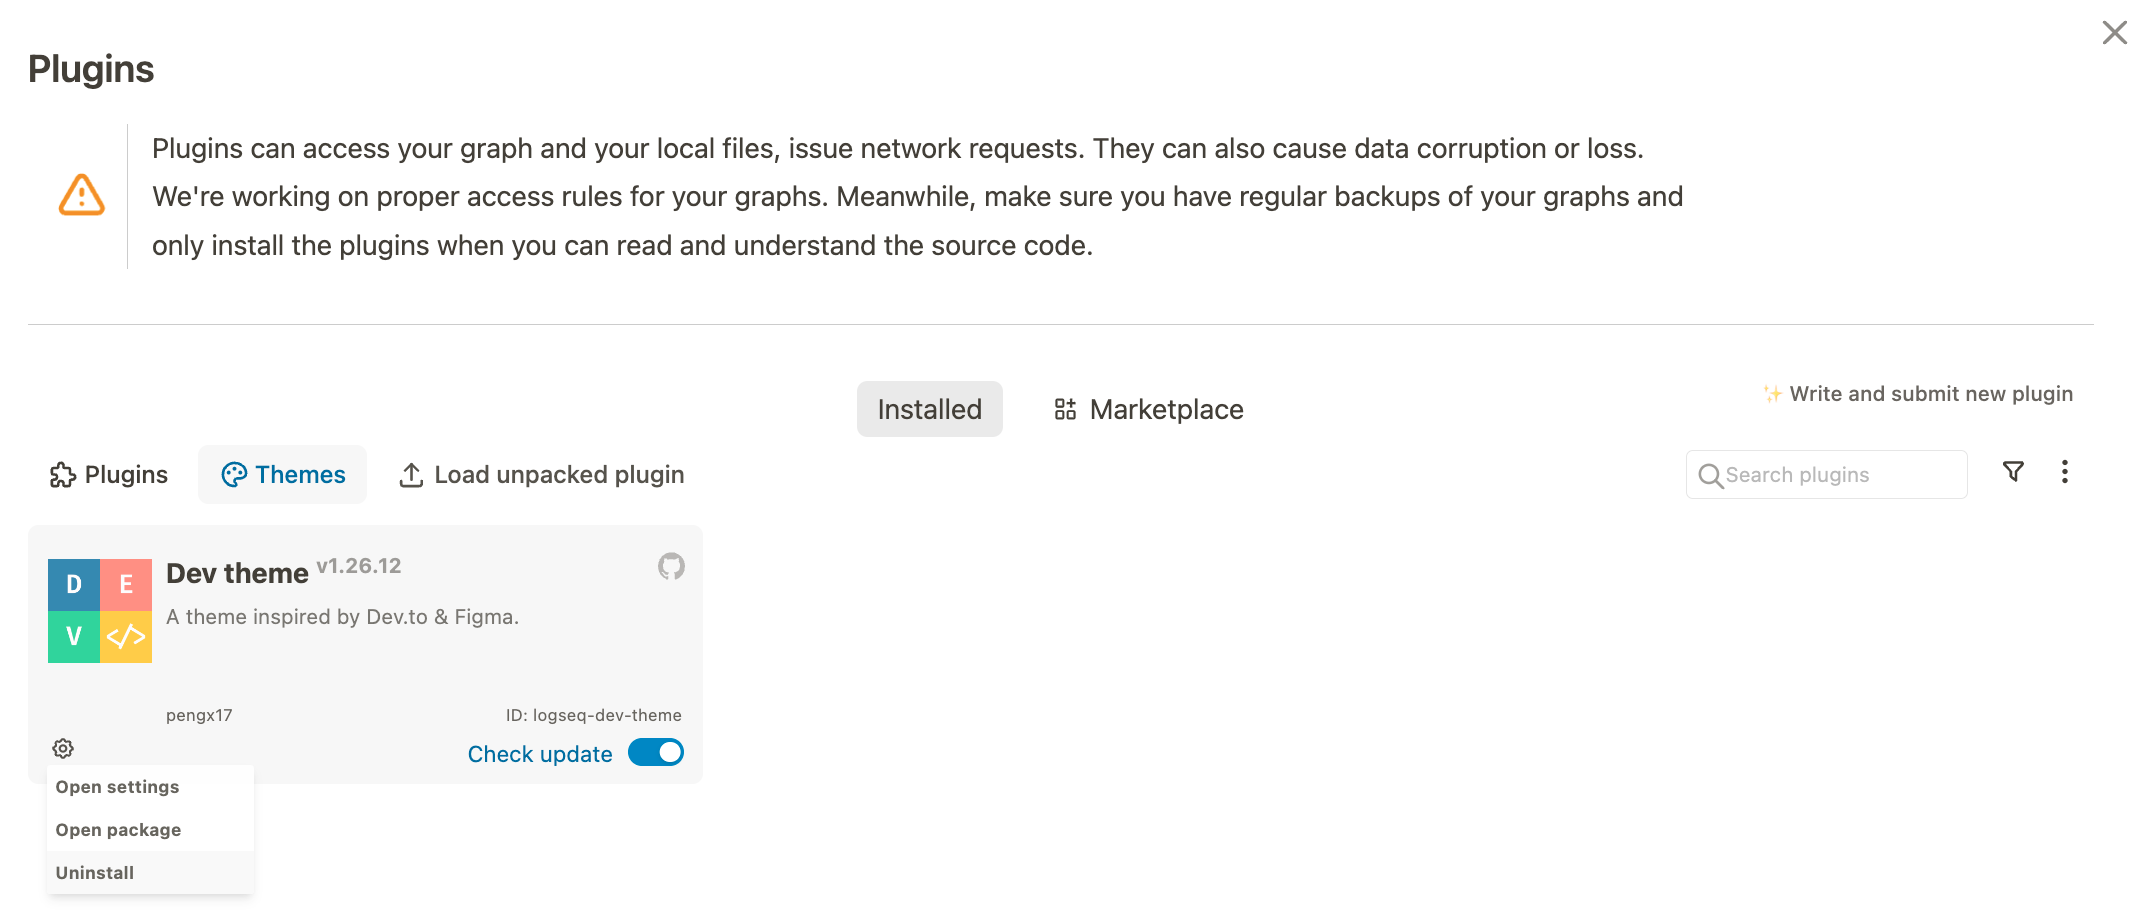
Task: Click the Check update link
Action: pos(540,754)
